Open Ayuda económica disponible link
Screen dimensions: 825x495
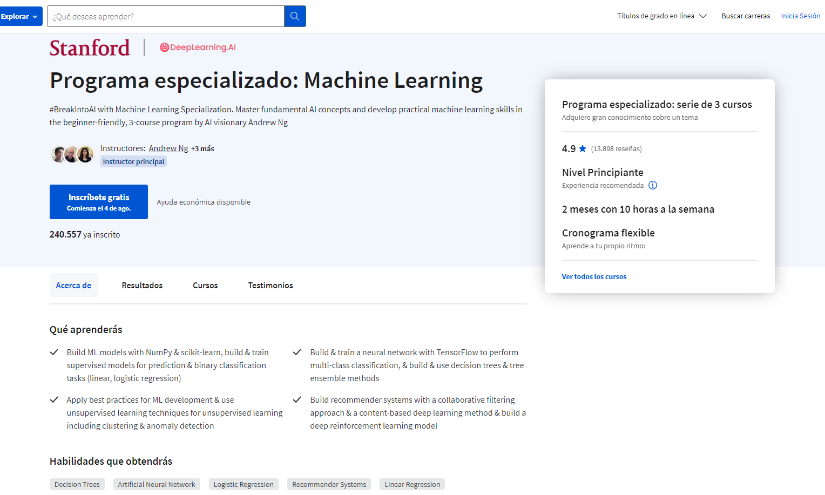[x=204, y=202]
